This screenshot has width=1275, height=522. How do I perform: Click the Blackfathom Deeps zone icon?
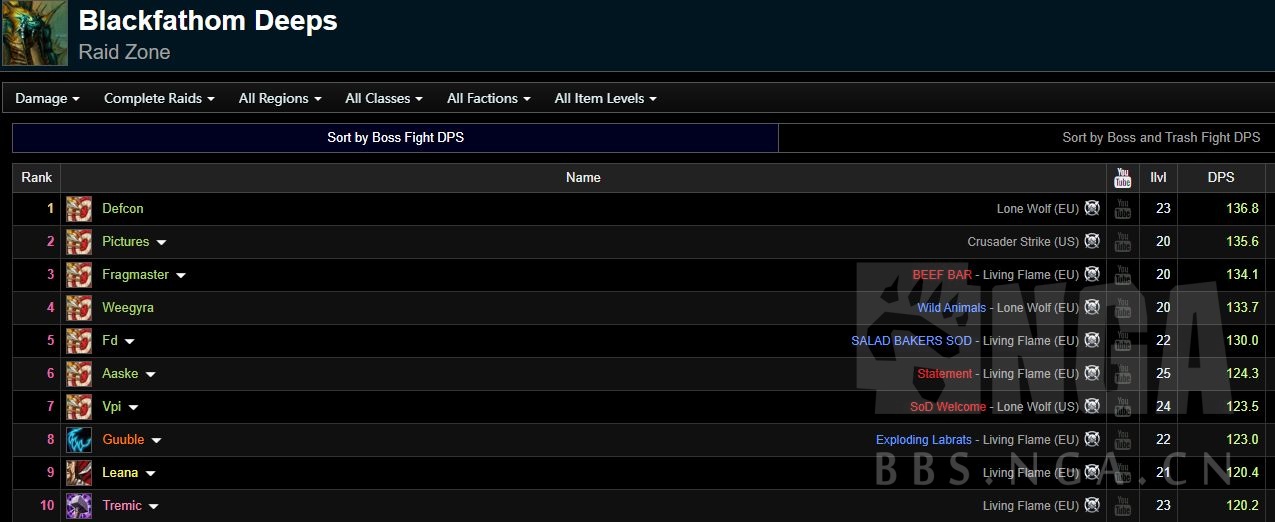(x=35, y=34)
